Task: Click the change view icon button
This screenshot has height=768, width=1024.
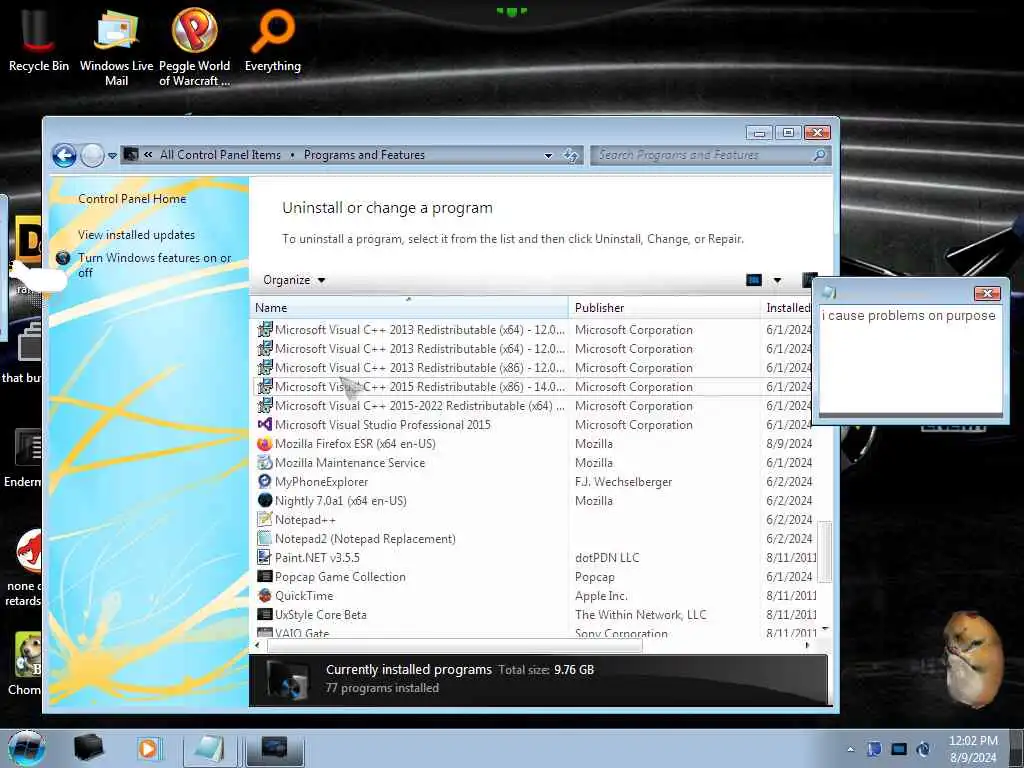Action: coord(754,280)
